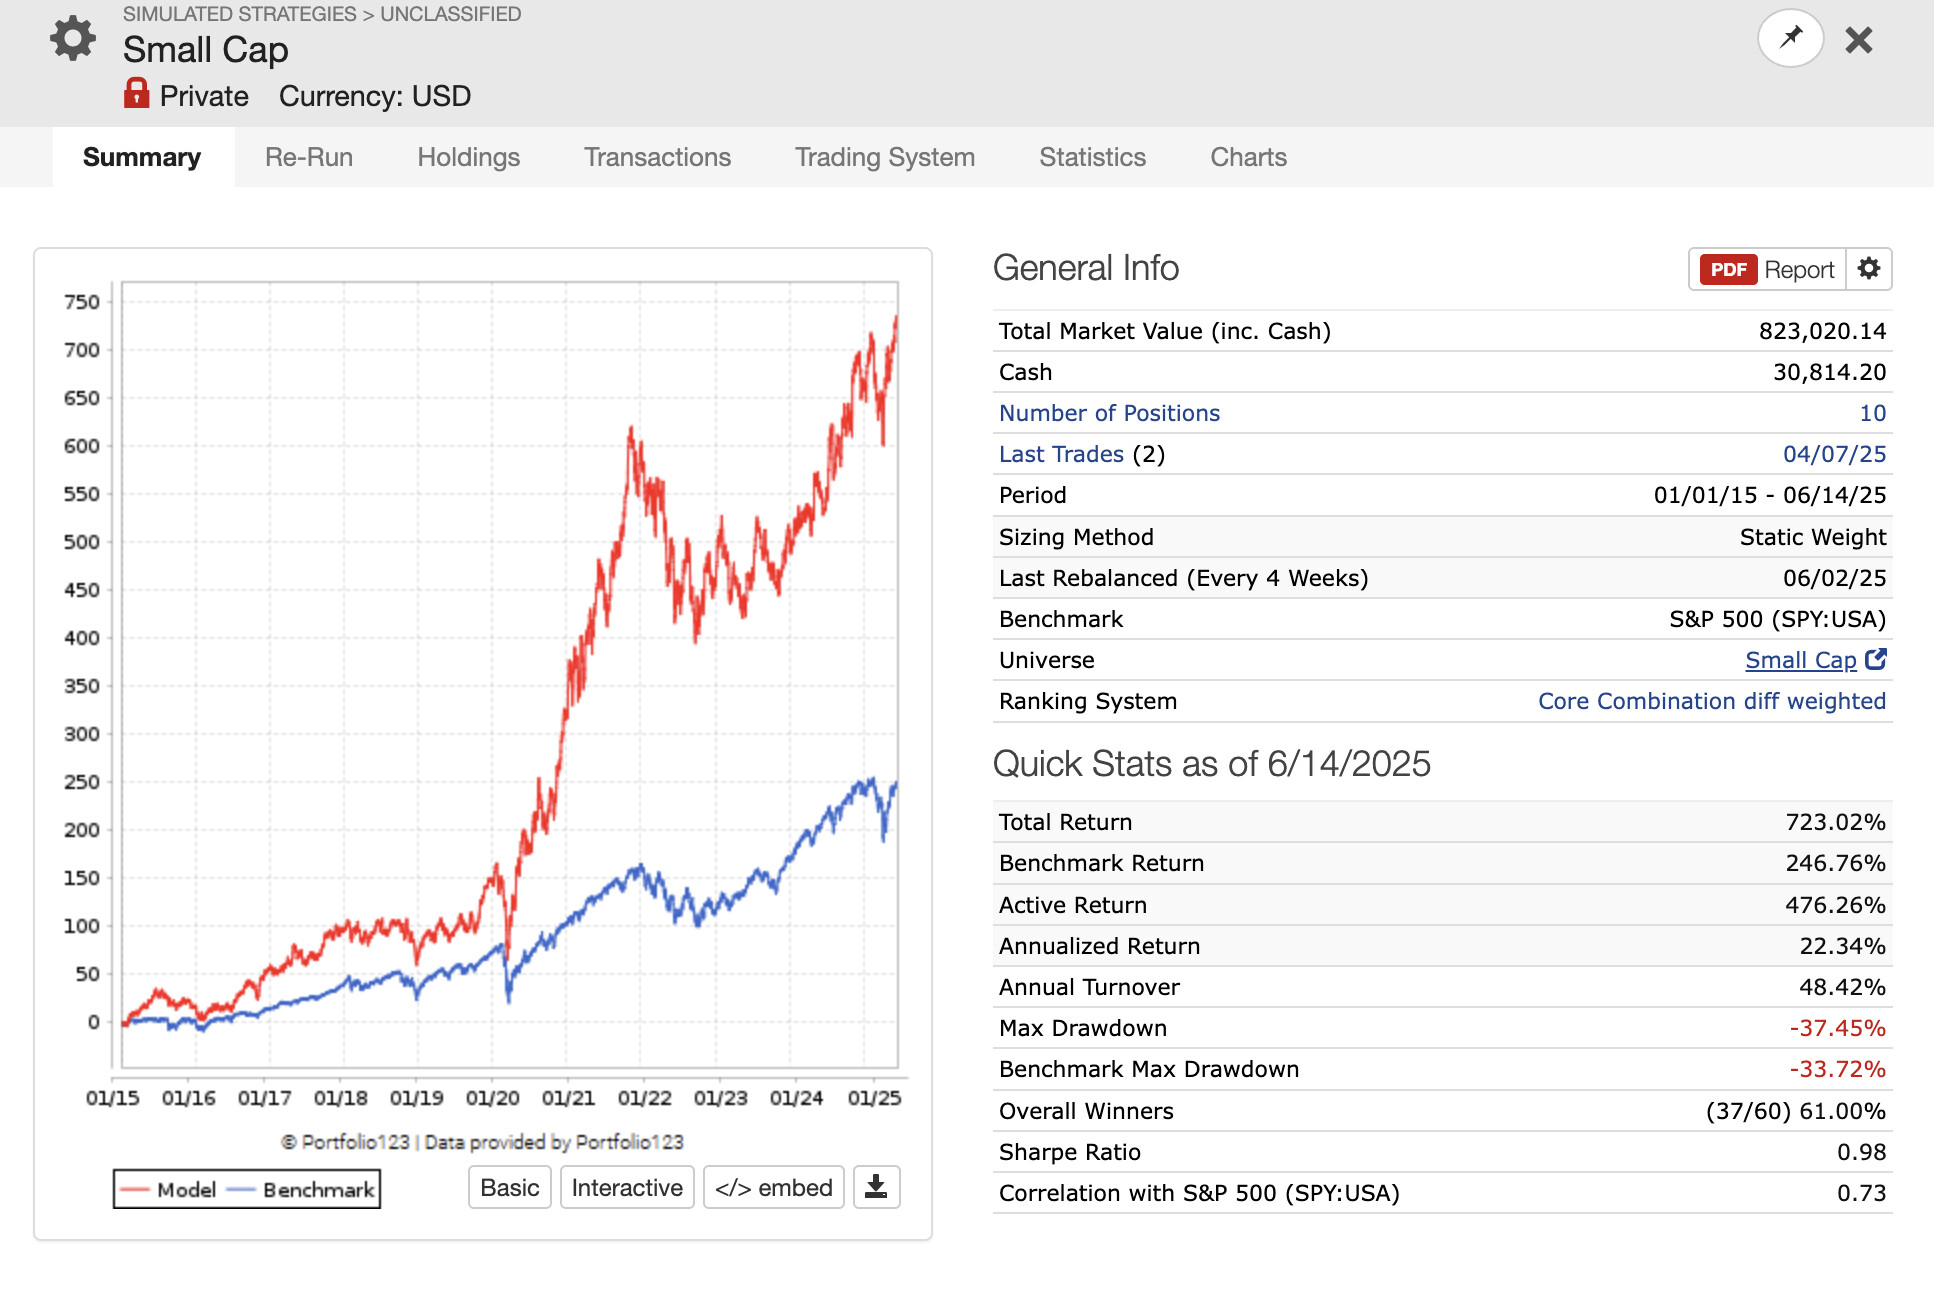Open the Trading System tab

[884, 157]
